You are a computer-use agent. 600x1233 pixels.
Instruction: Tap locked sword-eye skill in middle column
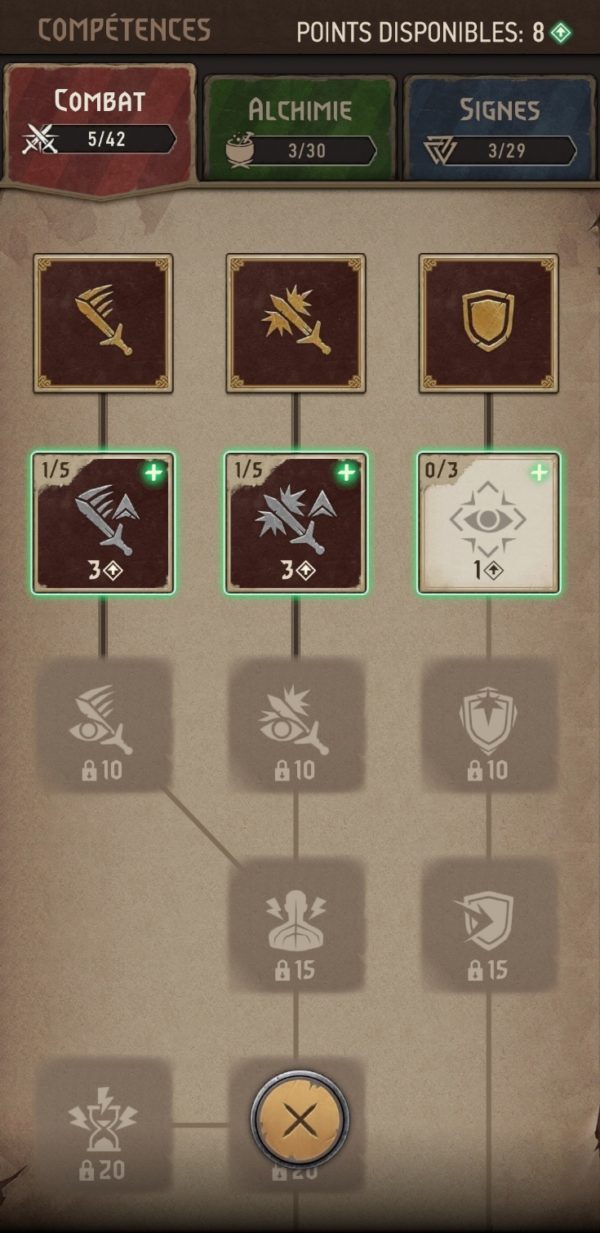296,724
